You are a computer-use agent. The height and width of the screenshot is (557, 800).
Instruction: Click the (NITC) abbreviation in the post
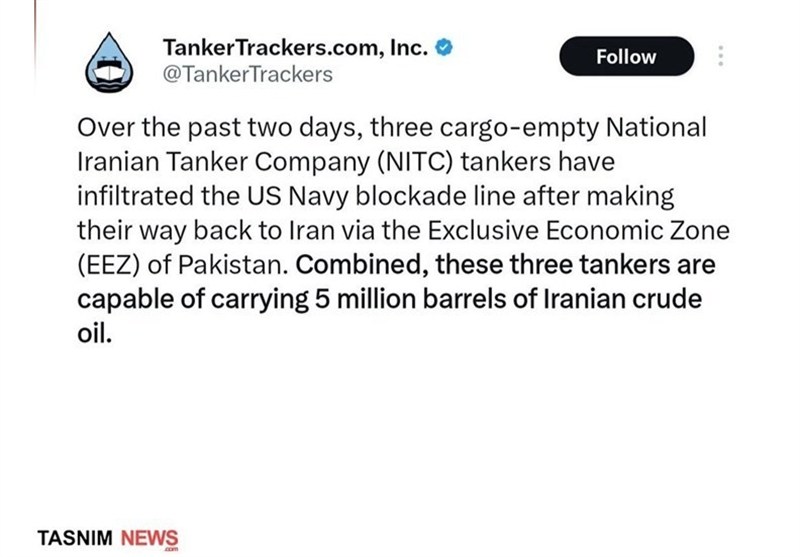(x=415, y=162)
